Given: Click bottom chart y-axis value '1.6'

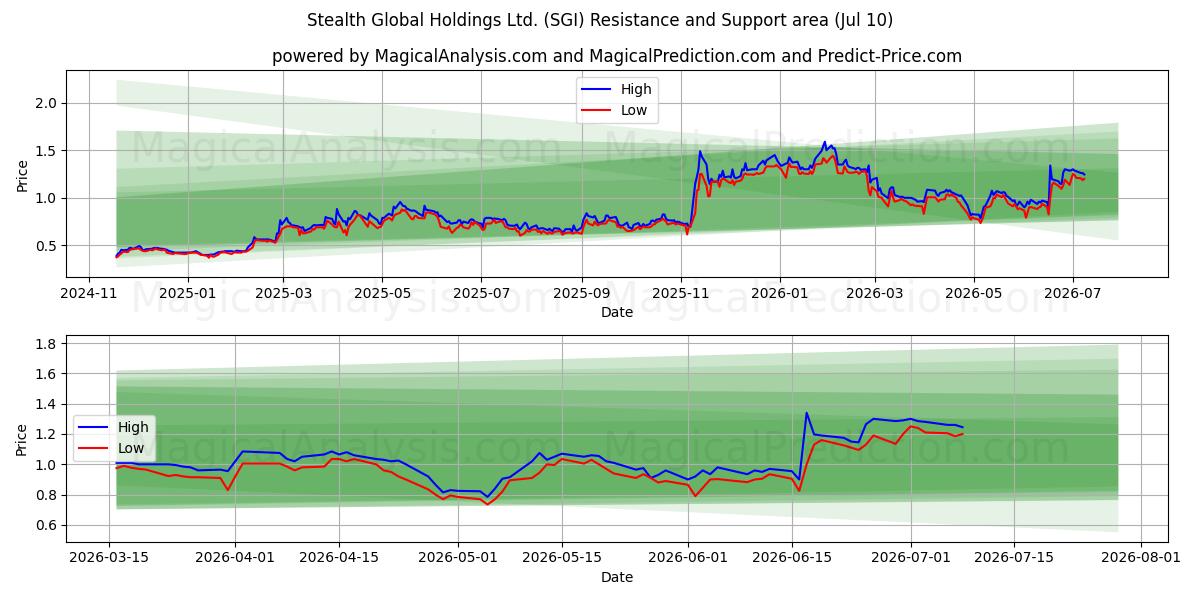Looking at the screenshot, I should tap(48, 374).
